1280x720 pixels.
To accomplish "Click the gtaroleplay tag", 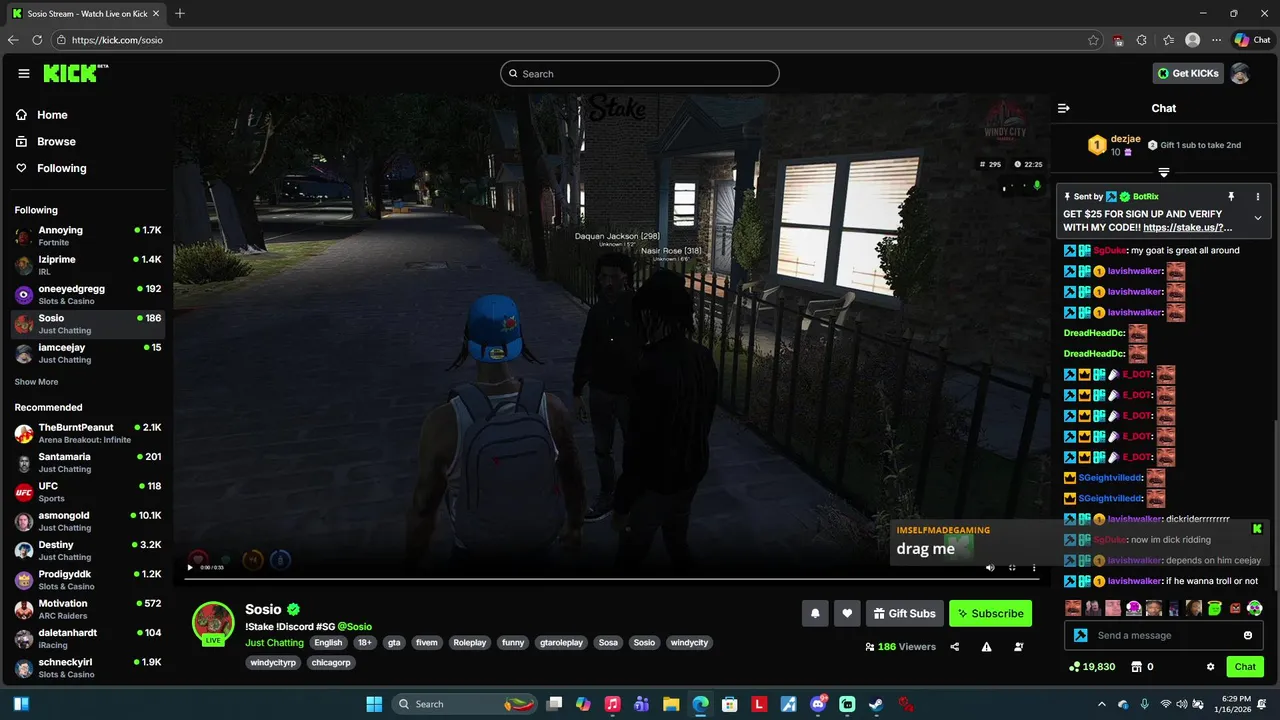I will coord(560,642).
